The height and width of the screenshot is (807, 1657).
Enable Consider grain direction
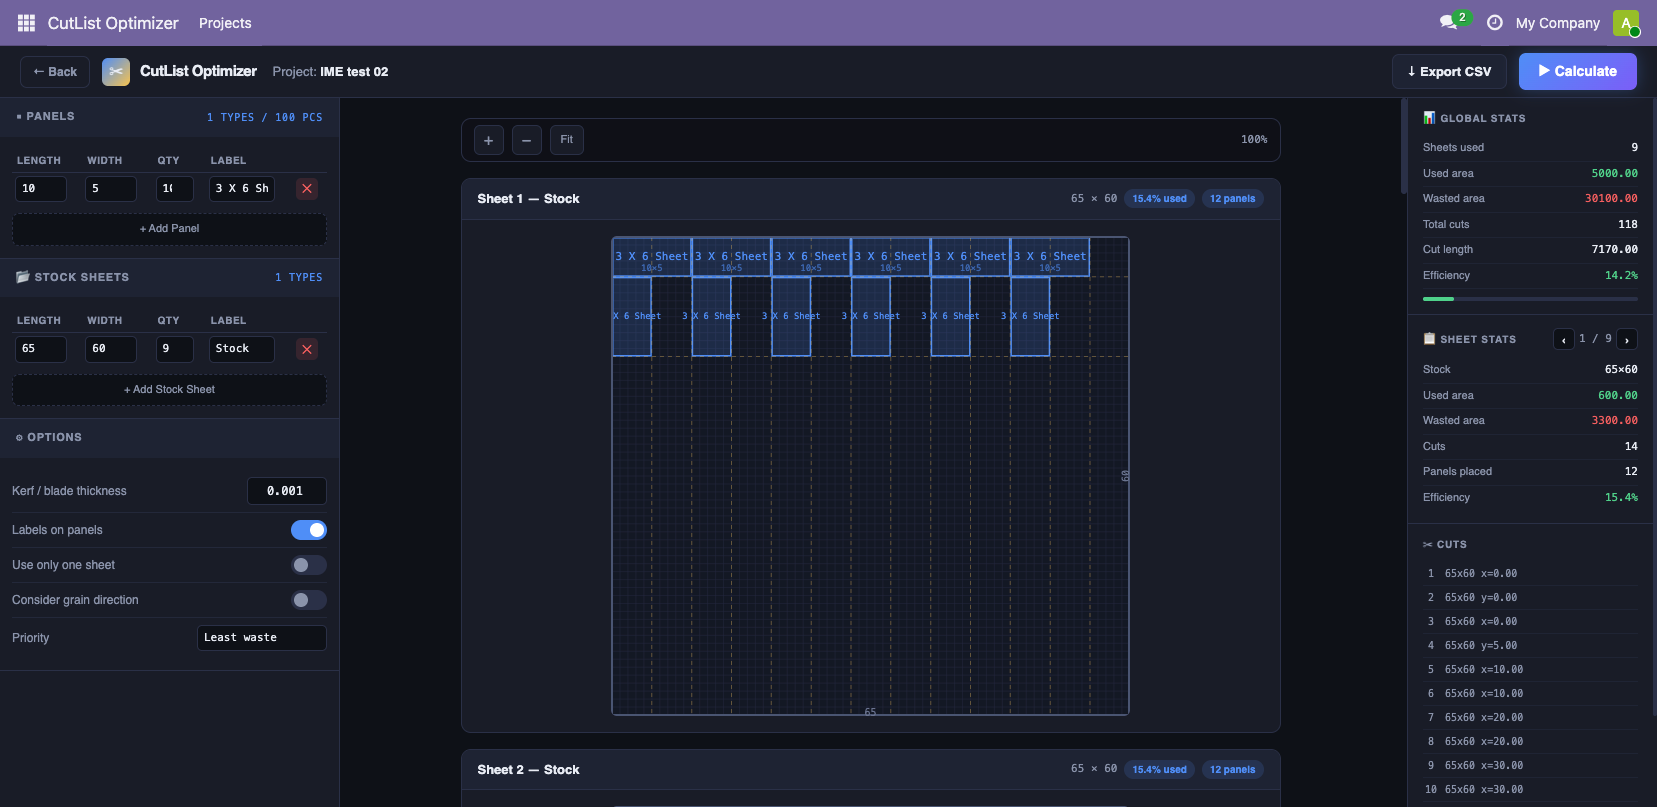[x=309, y=600]
